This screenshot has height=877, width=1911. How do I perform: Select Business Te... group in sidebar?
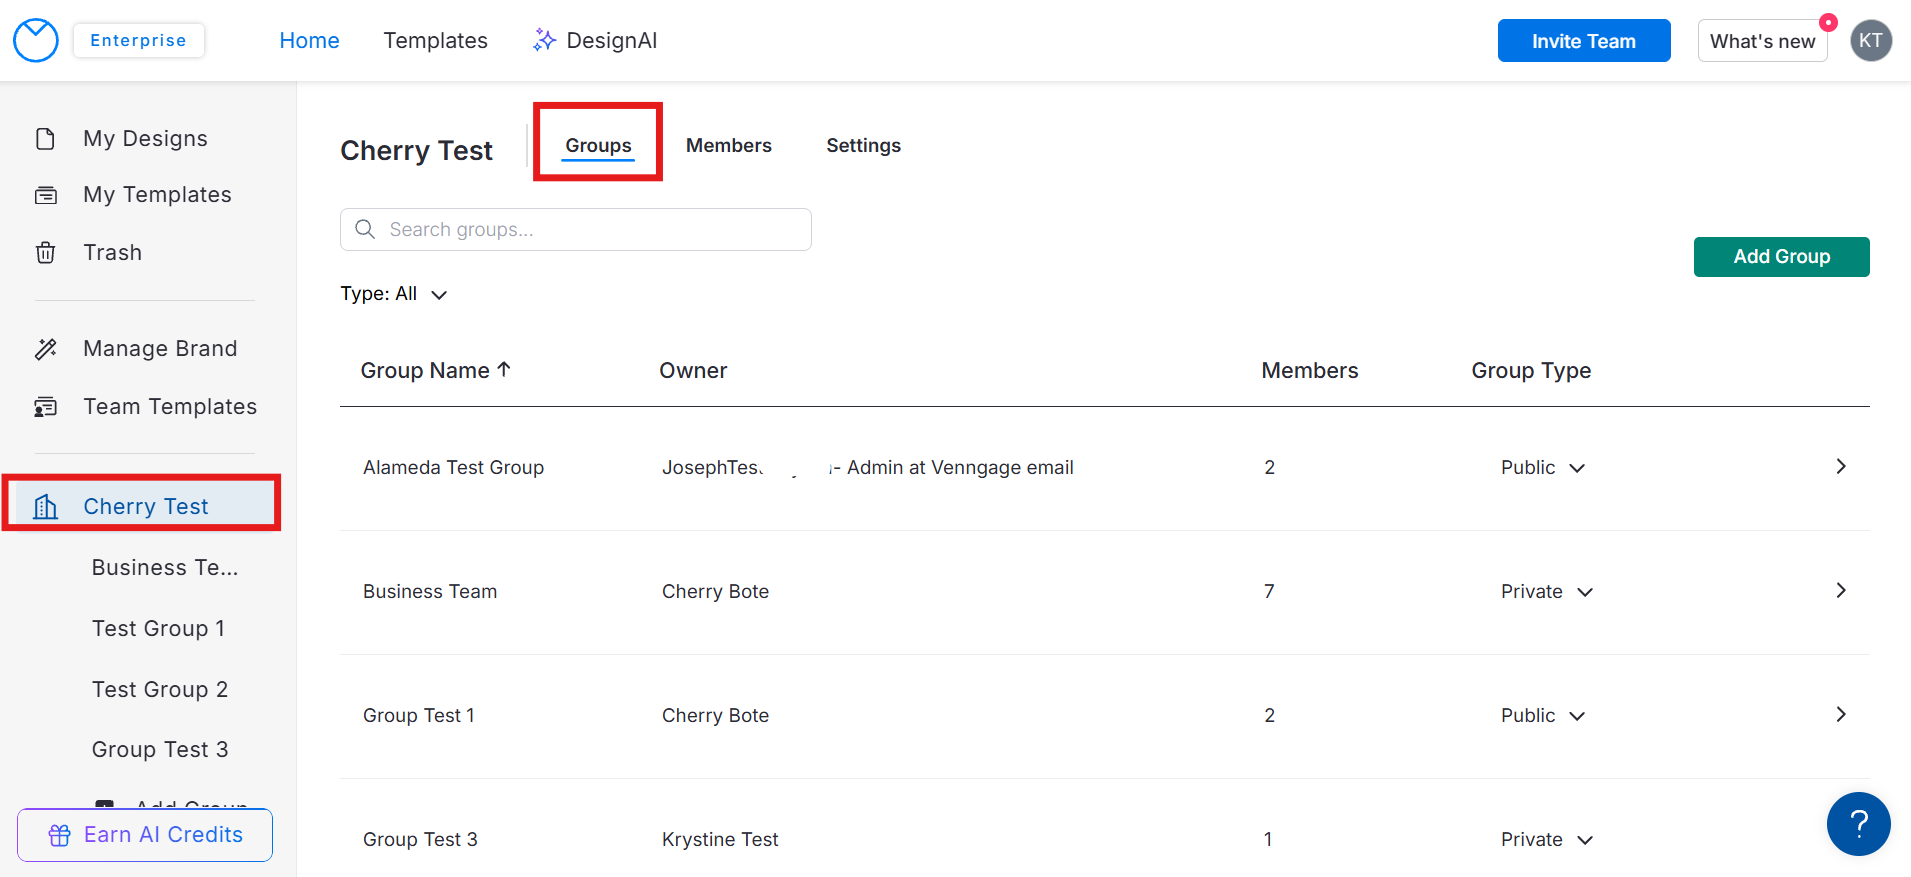[x=165, y=567]
